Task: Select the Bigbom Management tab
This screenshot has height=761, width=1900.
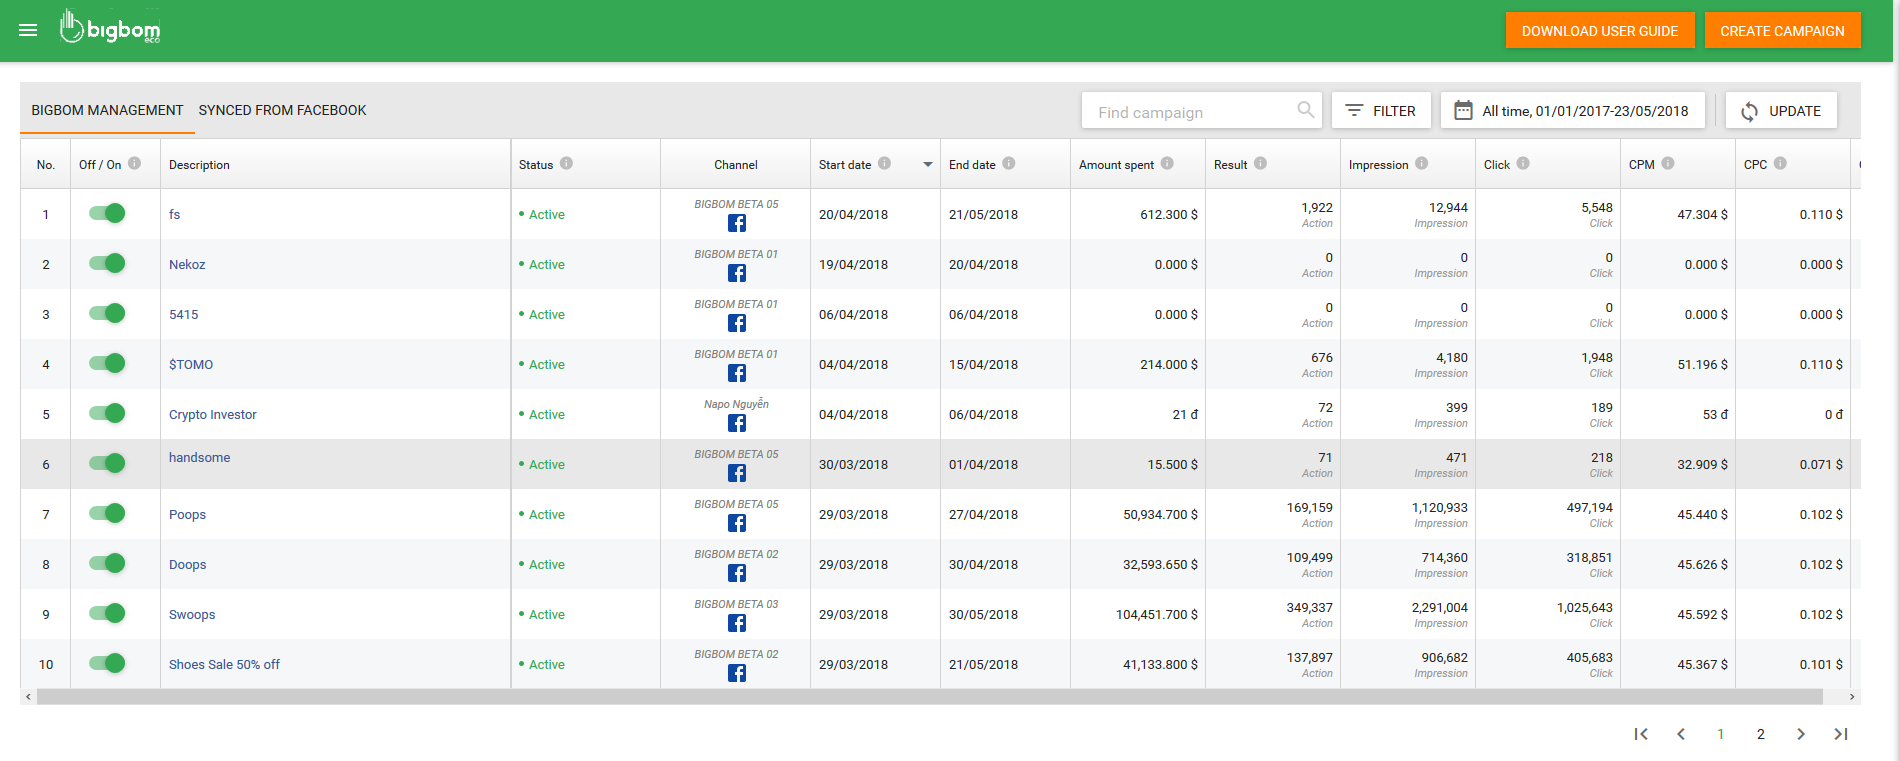Action: tap(107, 110)
